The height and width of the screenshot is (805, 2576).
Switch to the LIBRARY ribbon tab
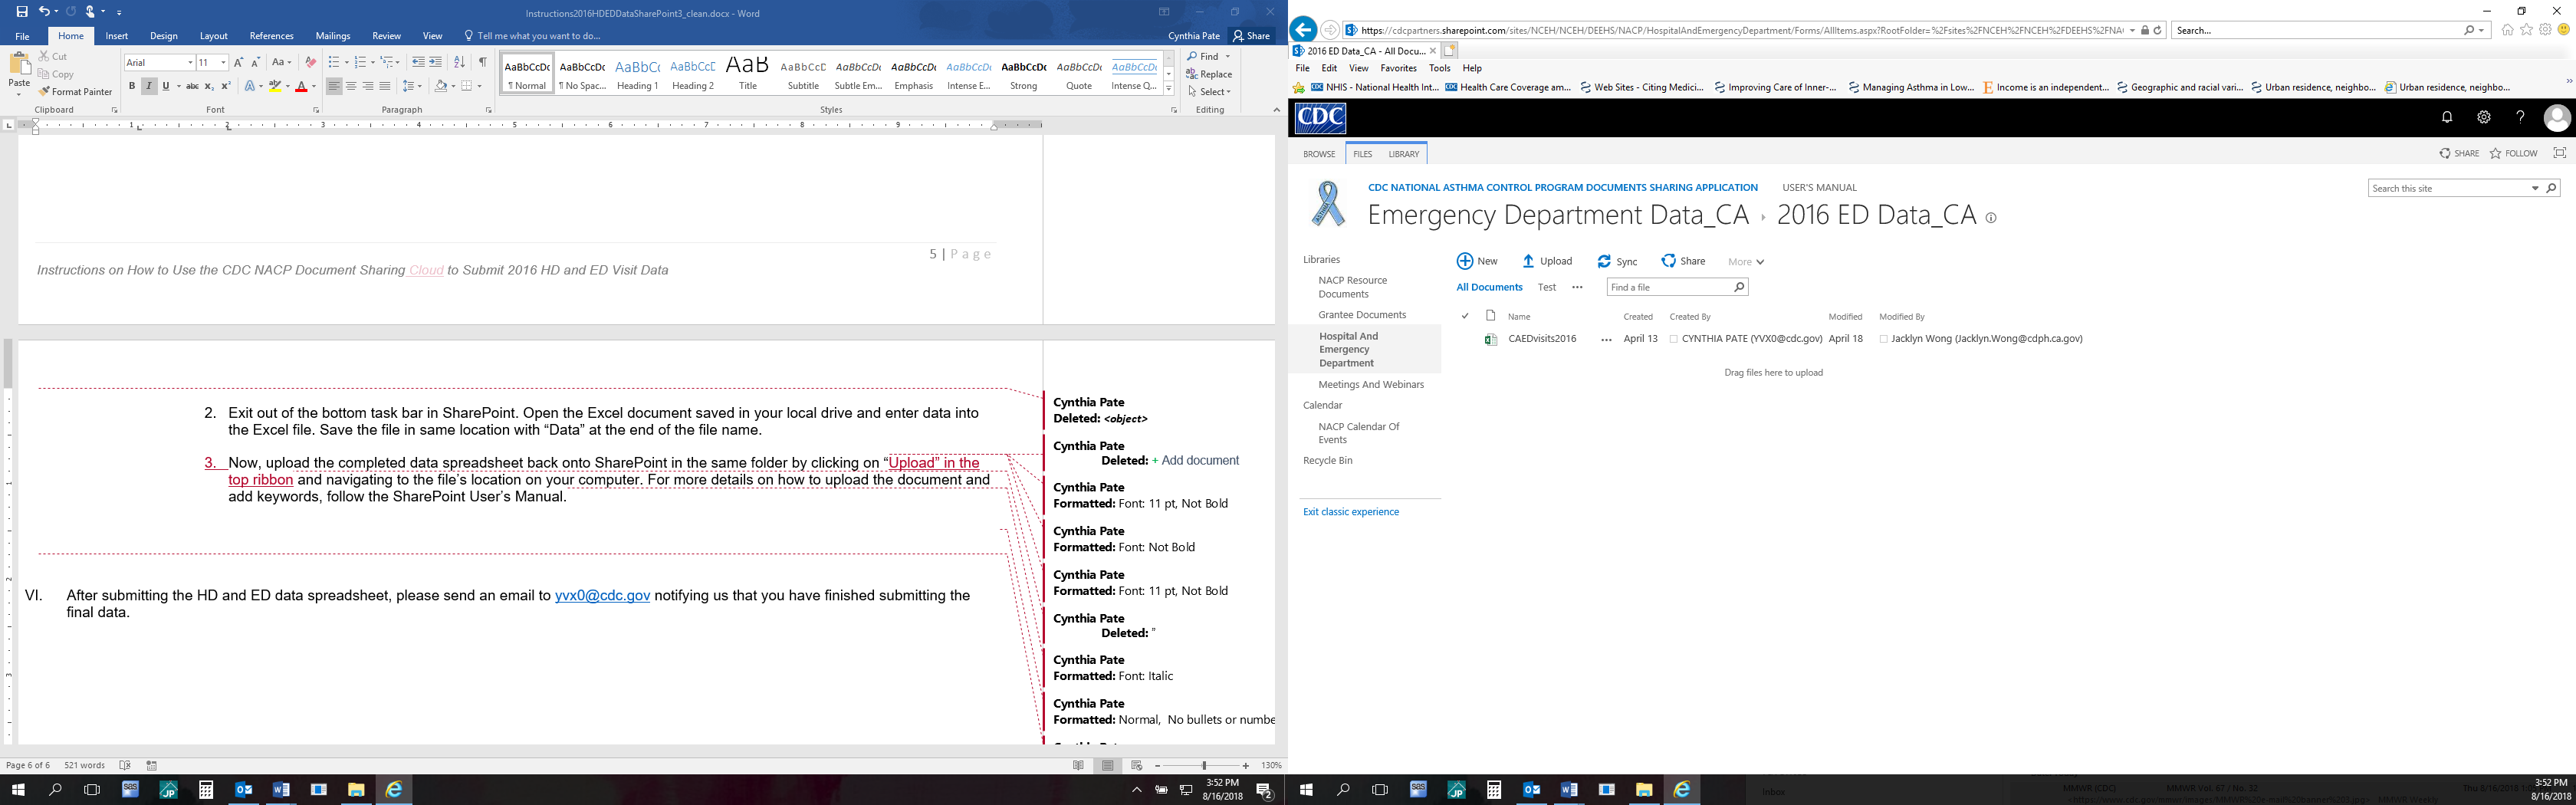[x=1403, y=154]
